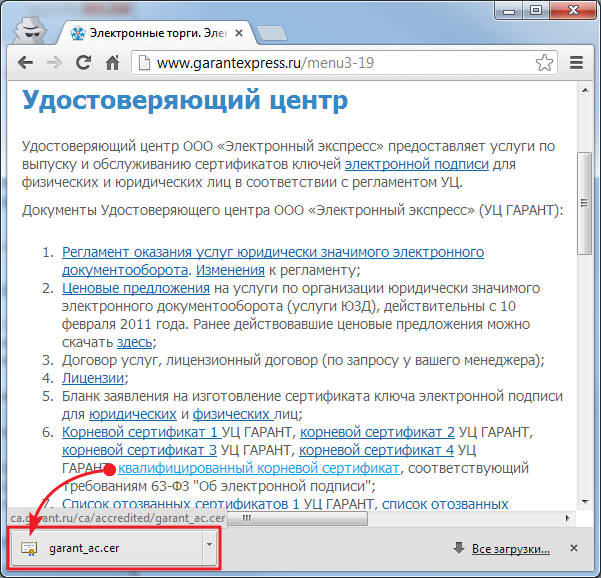Open the физических application form link
The image size is (601, 578).
(233, 414)
